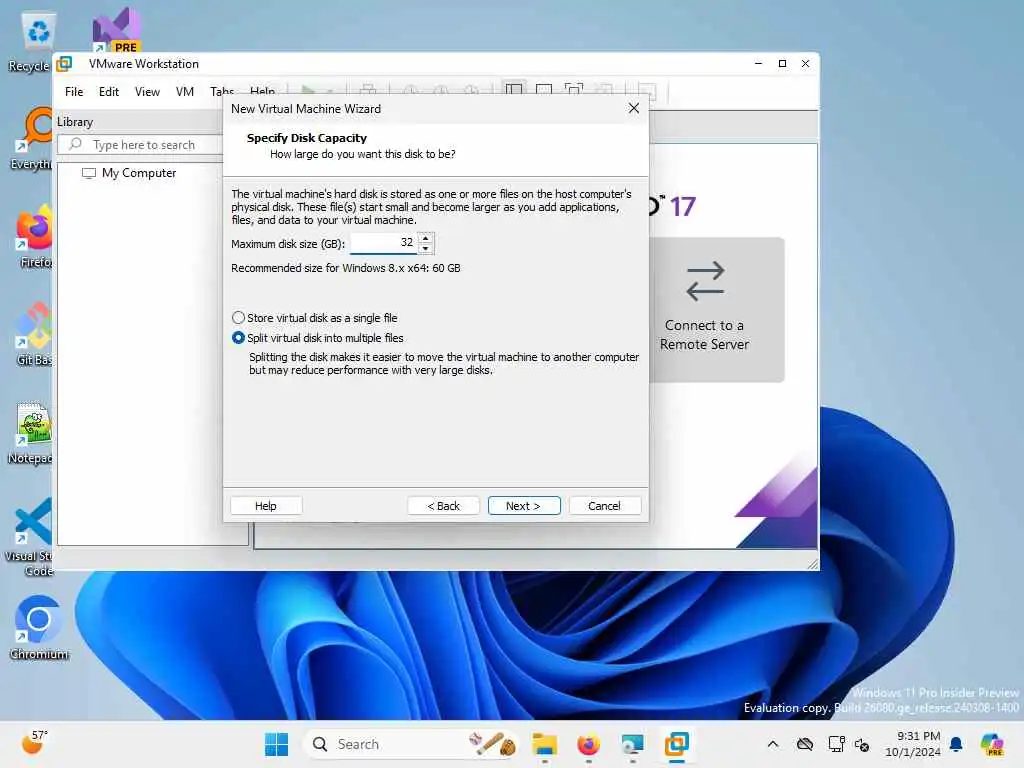This screenshot has width=1024, height=768.
Task: Open the VM menu in VMware Workstation
Action: click(x=185, y=91)
